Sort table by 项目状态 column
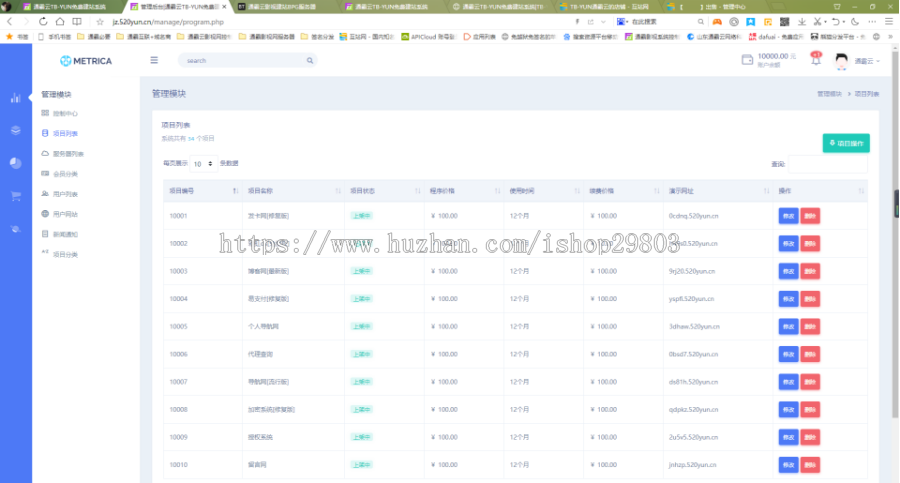 point(385,191)
